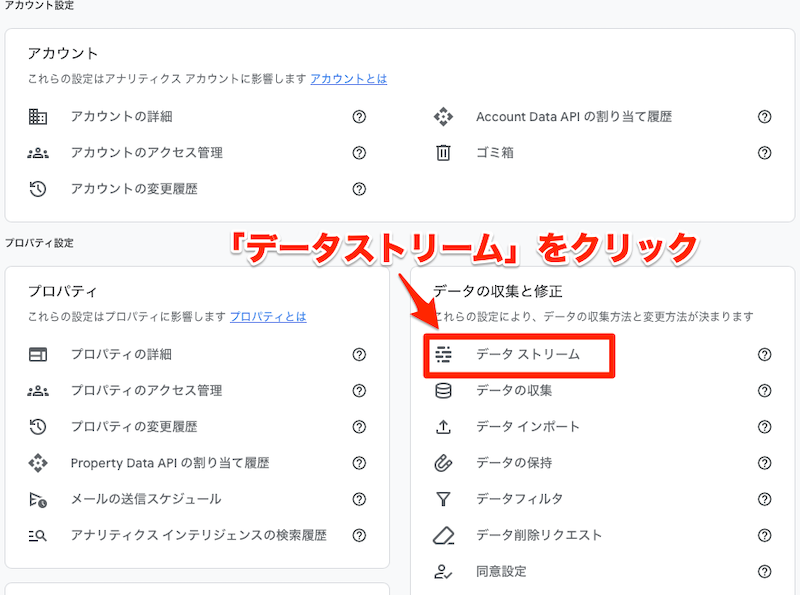
Task: Open アナリティクス インテリジェンスの検索履歴 entry
Action: [x=198, y=535]
